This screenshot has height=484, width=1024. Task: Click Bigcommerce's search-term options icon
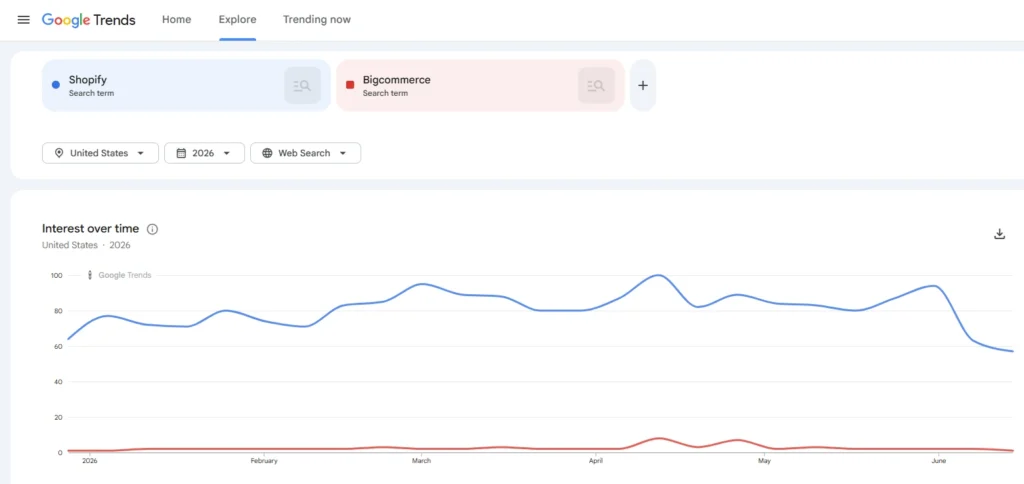pos(596,86)
